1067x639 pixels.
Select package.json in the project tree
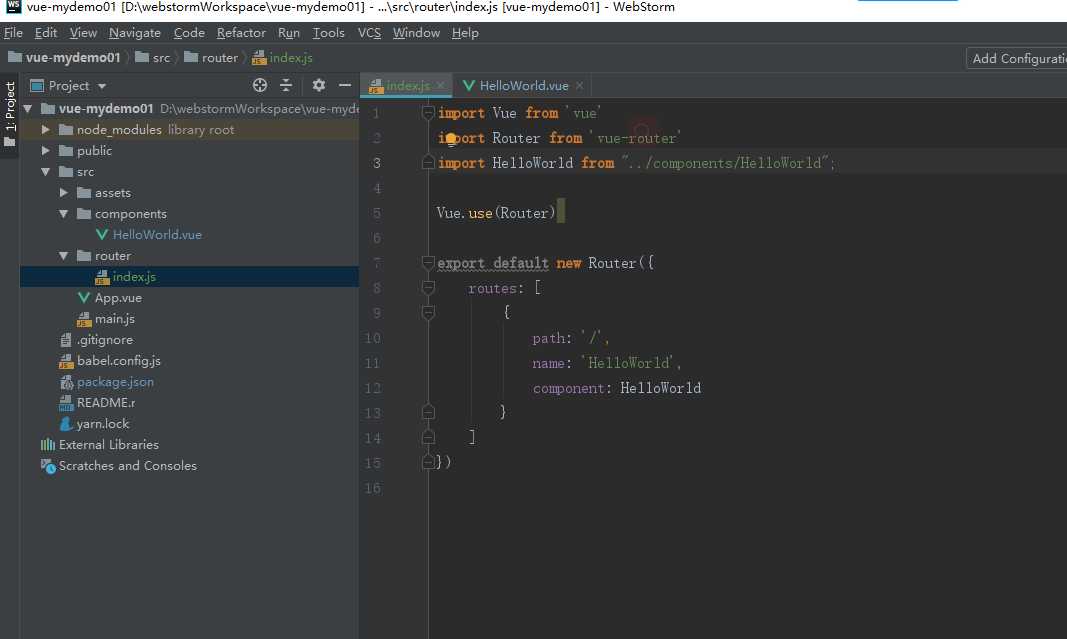click(115, 382)
